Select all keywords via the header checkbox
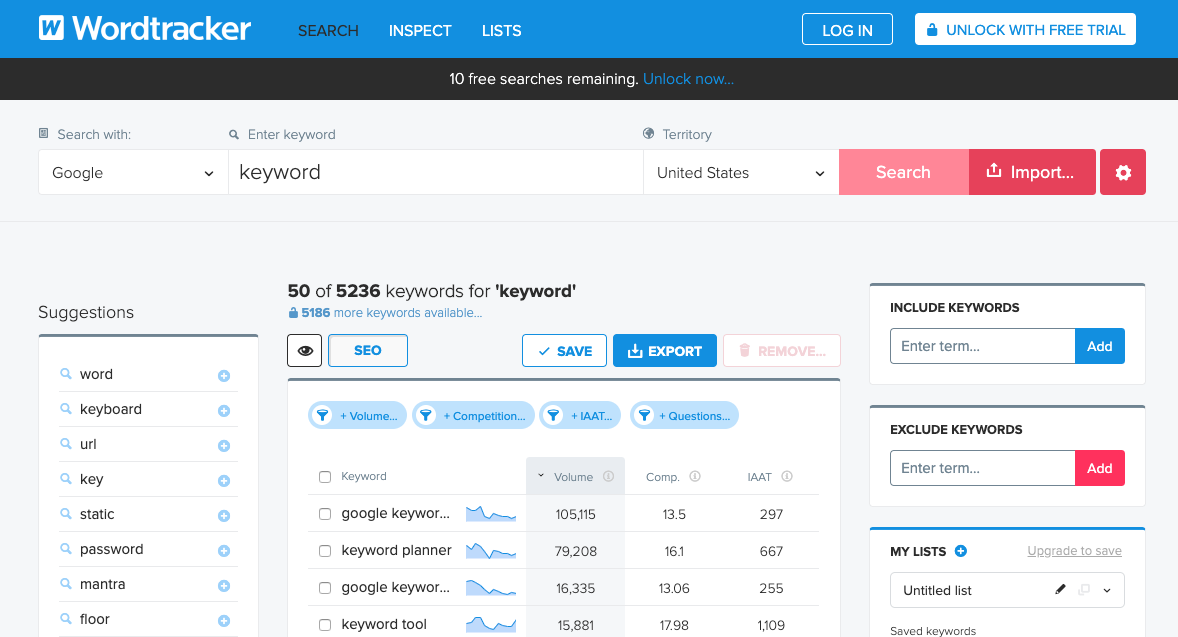 click(x=325, y=477)
